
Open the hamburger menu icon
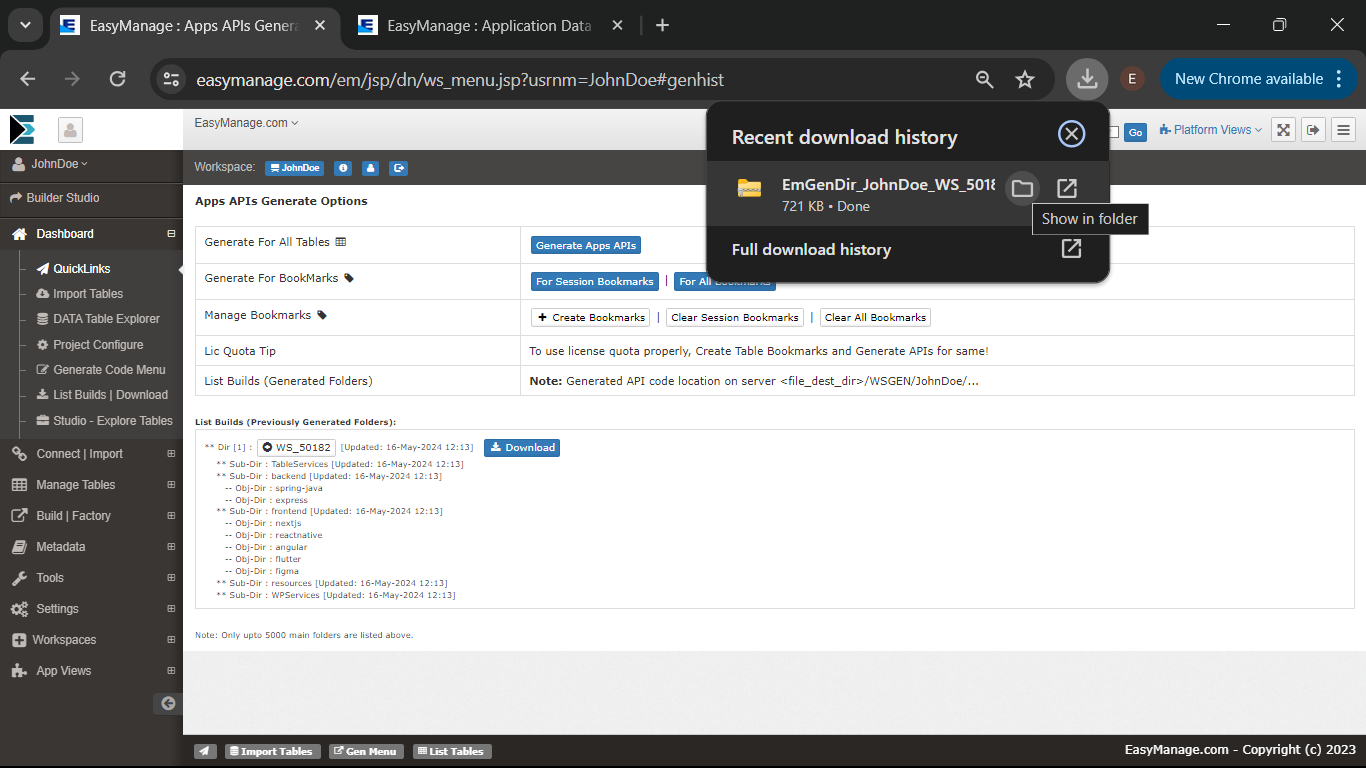pos(1343,130)
